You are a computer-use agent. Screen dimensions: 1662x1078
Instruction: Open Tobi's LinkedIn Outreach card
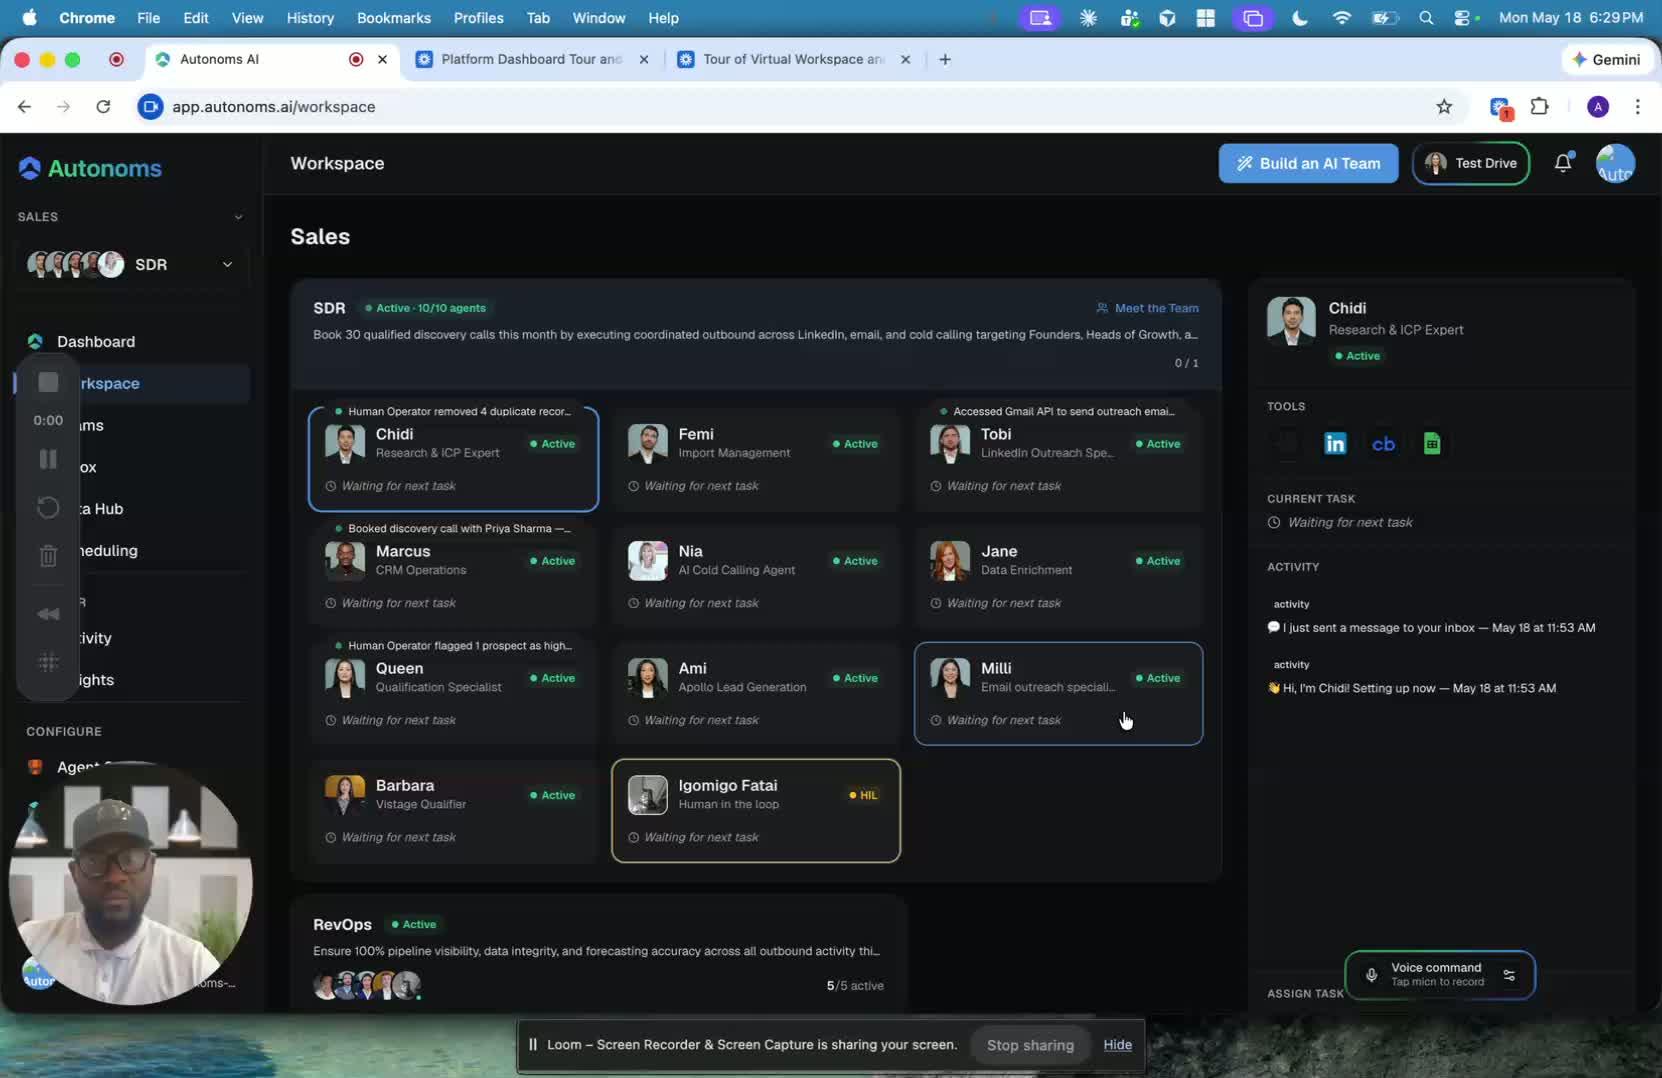[1059, 459]
